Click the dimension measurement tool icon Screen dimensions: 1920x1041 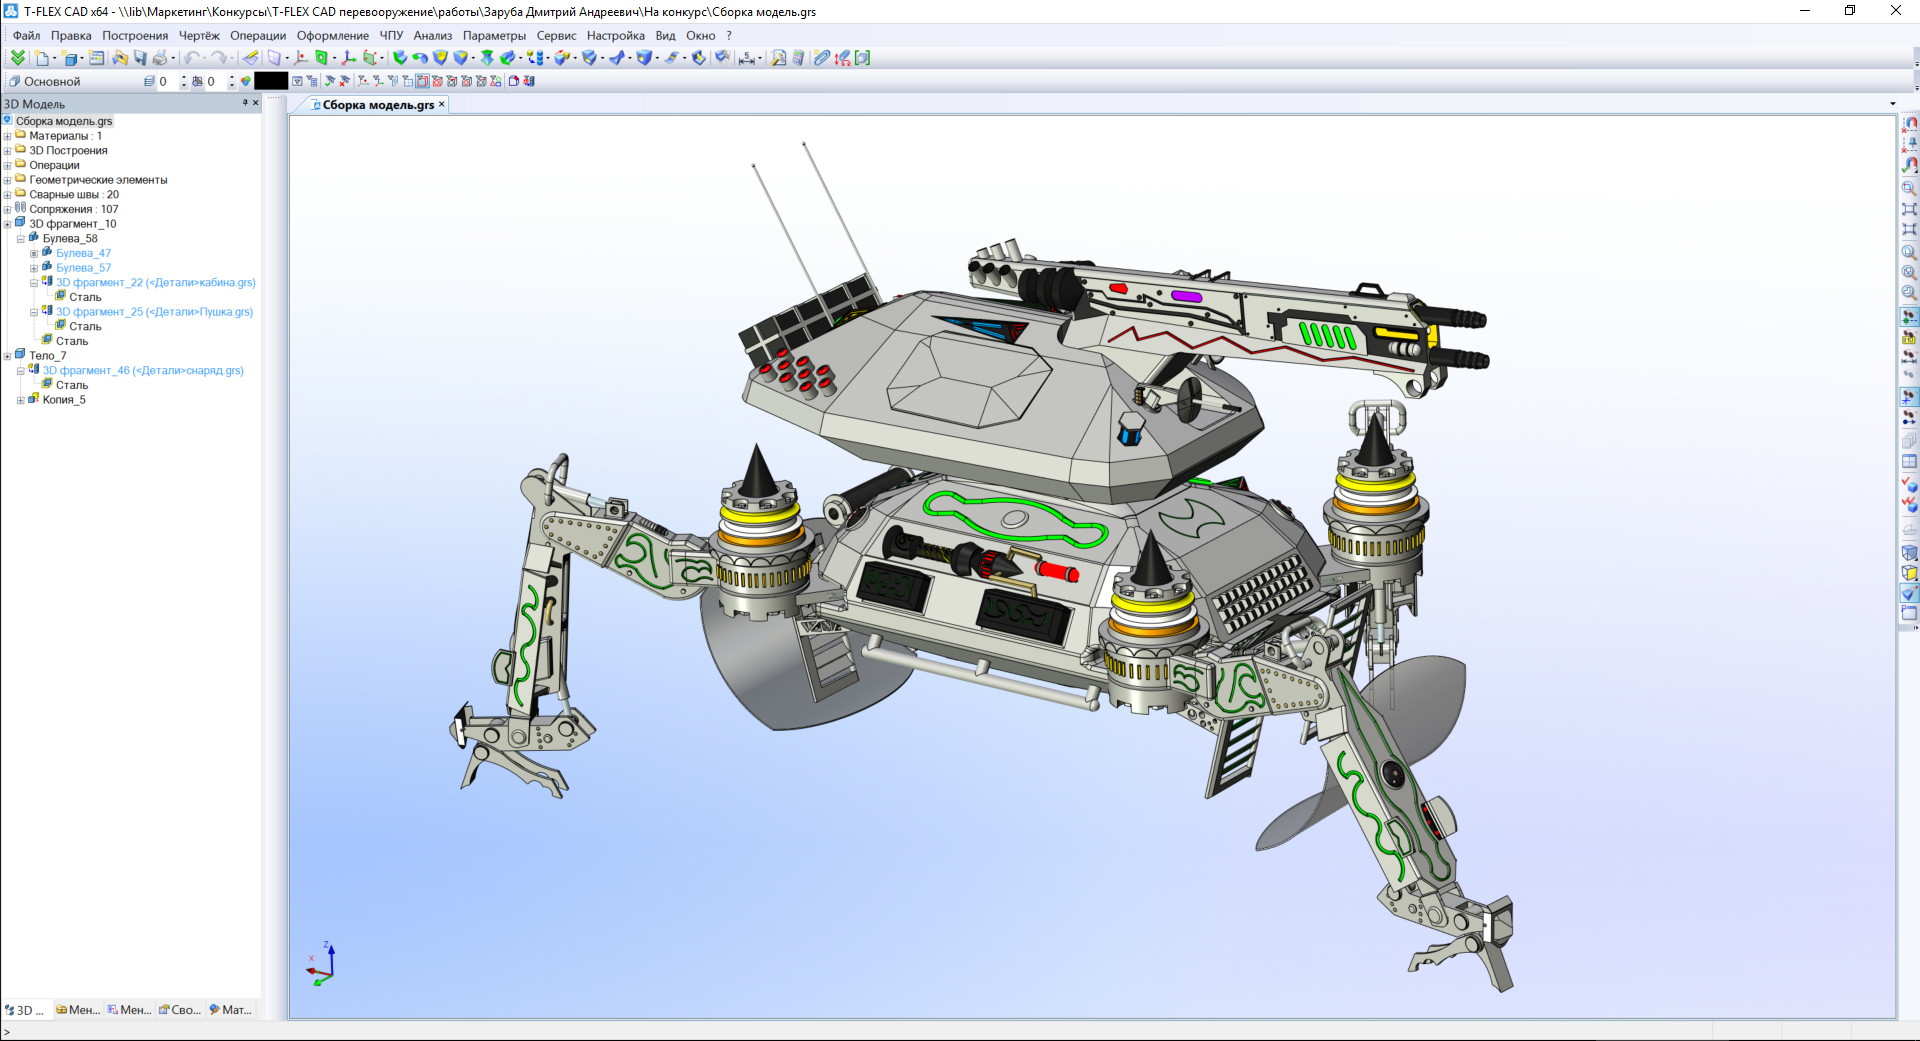[x=746, y=58]
